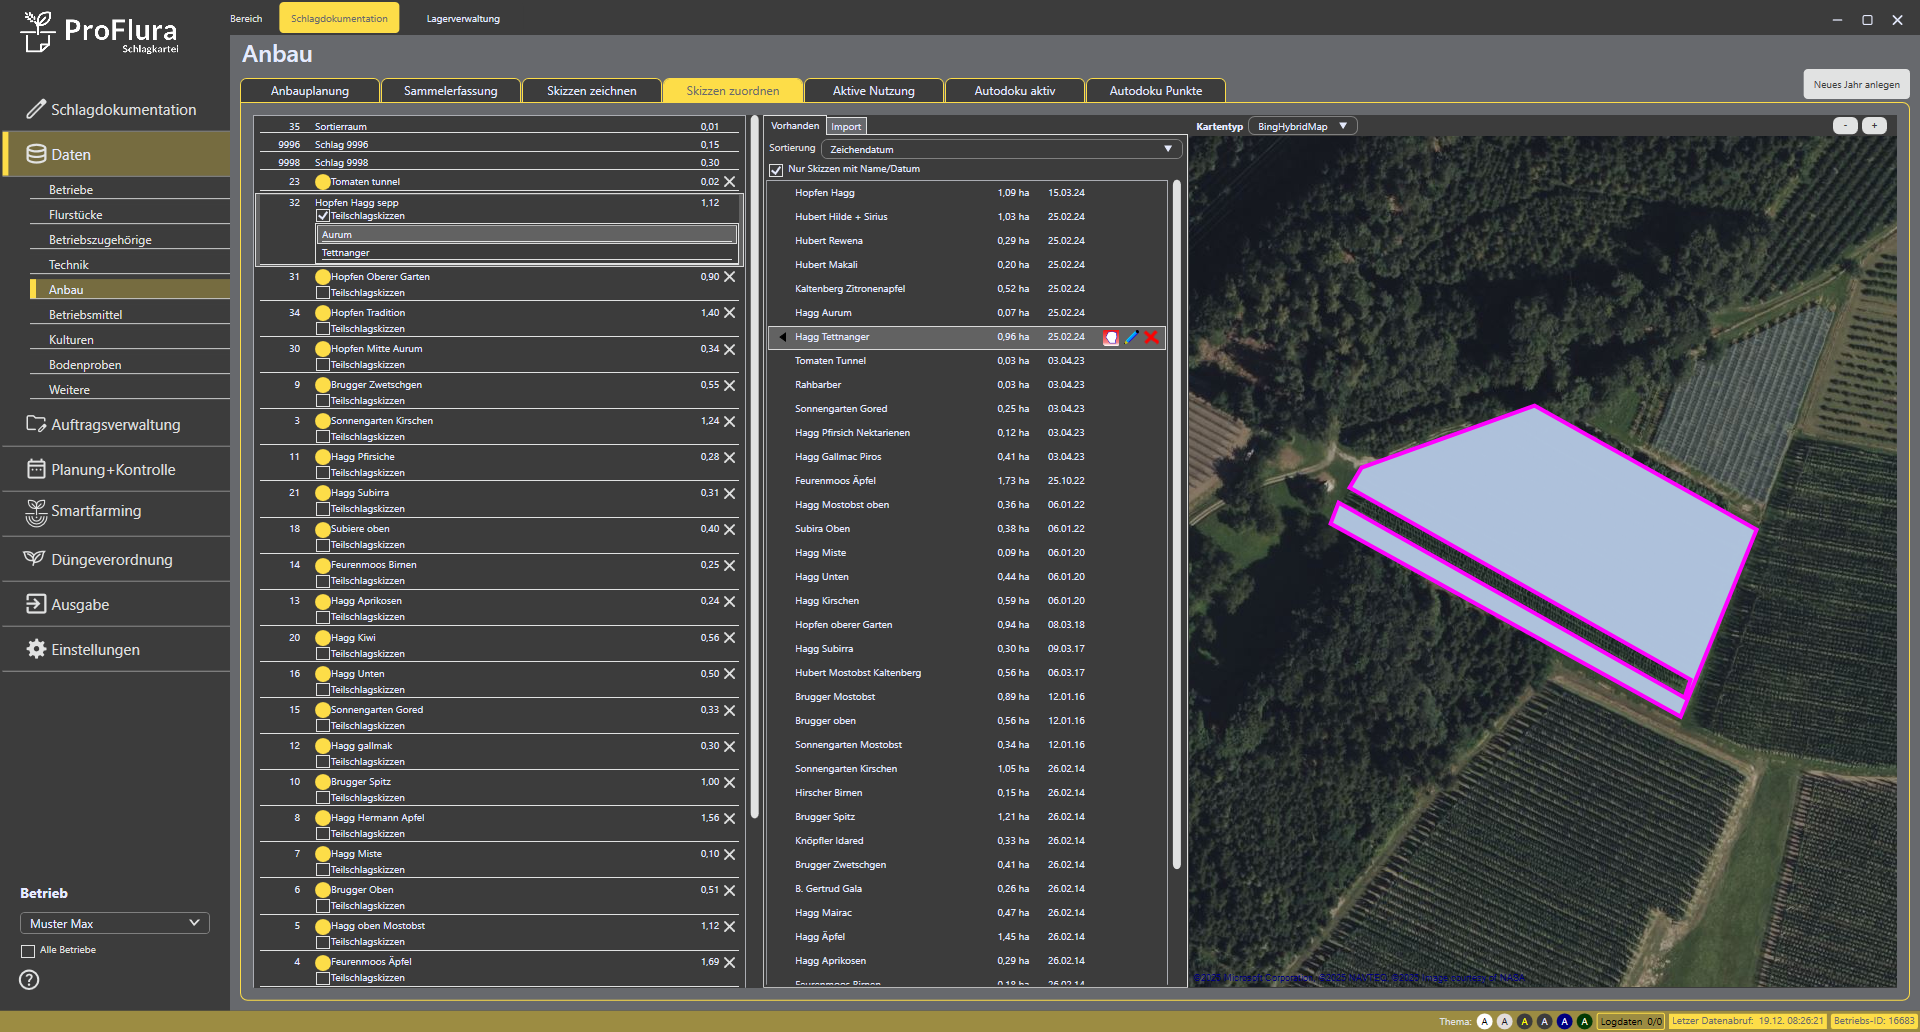Click the Neues Jahr anlegen button

(x=1856, y=85)
